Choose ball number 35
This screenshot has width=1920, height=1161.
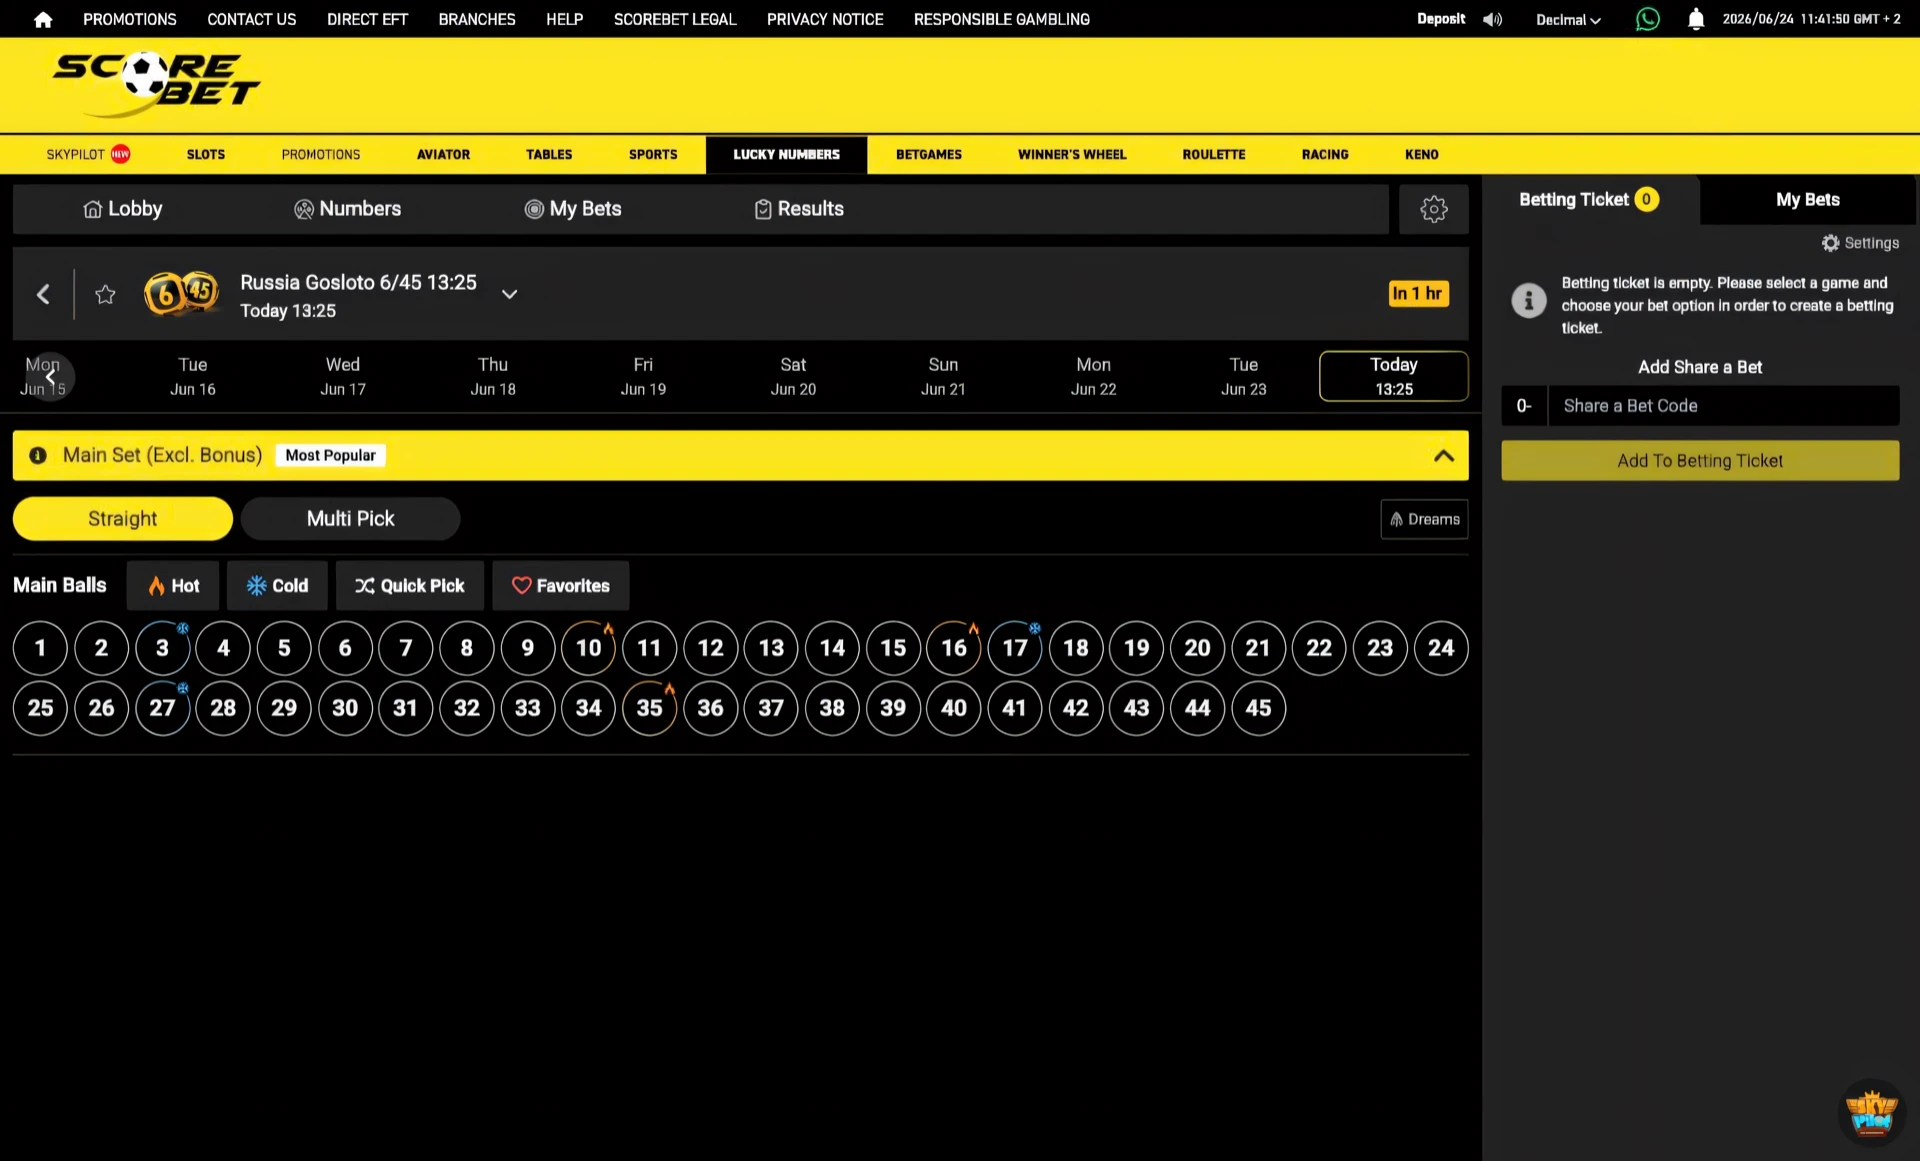[649, 708]
